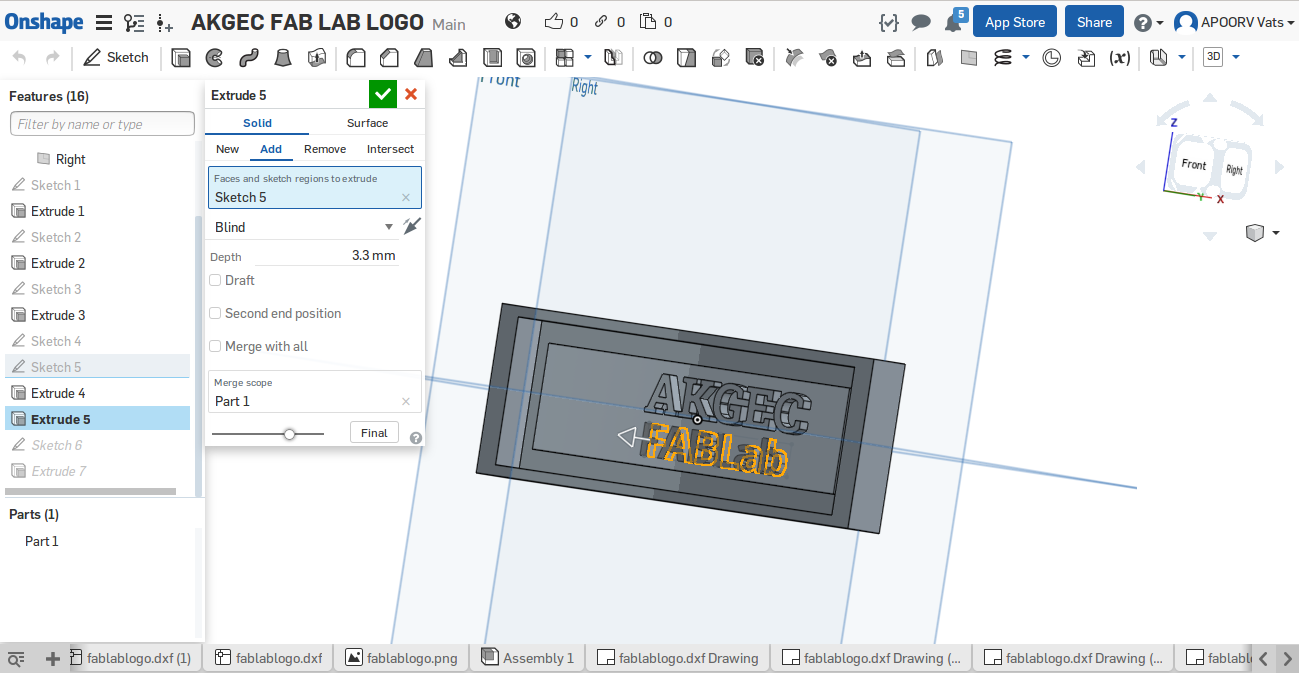Select the Delete part tool
Screen dimensions: 1299x673
pos(754,58)
